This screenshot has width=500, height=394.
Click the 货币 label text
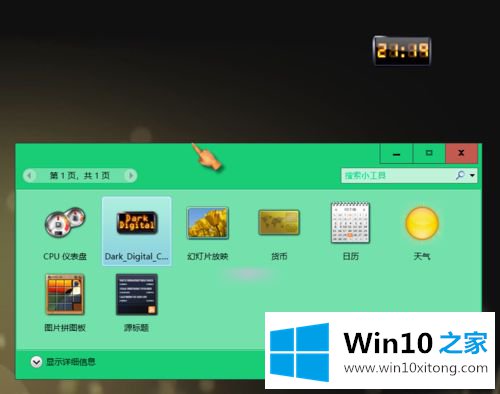279,256
